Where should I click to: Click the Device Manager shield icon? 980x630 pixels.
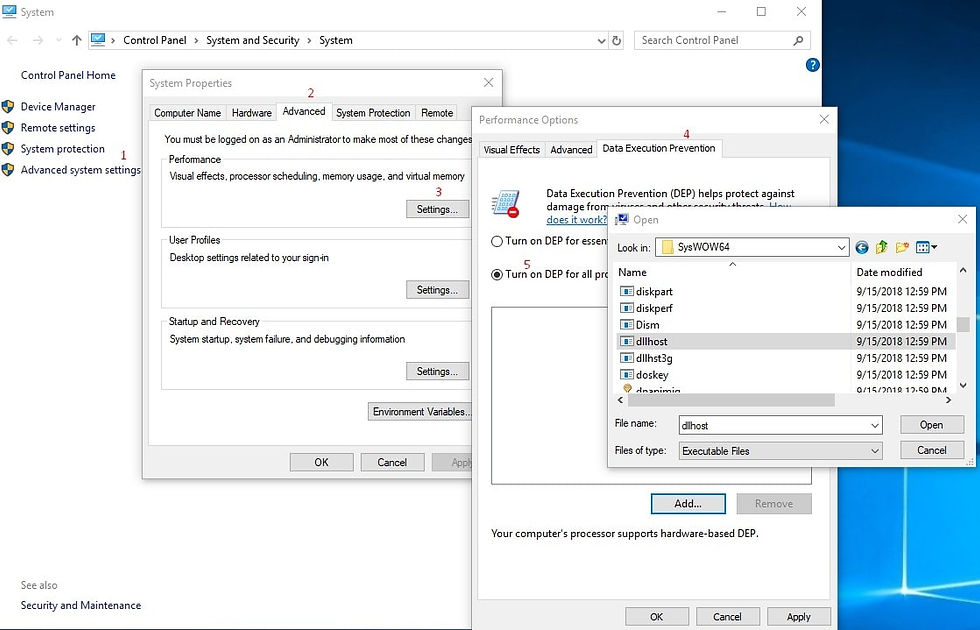tap(8, 107)
